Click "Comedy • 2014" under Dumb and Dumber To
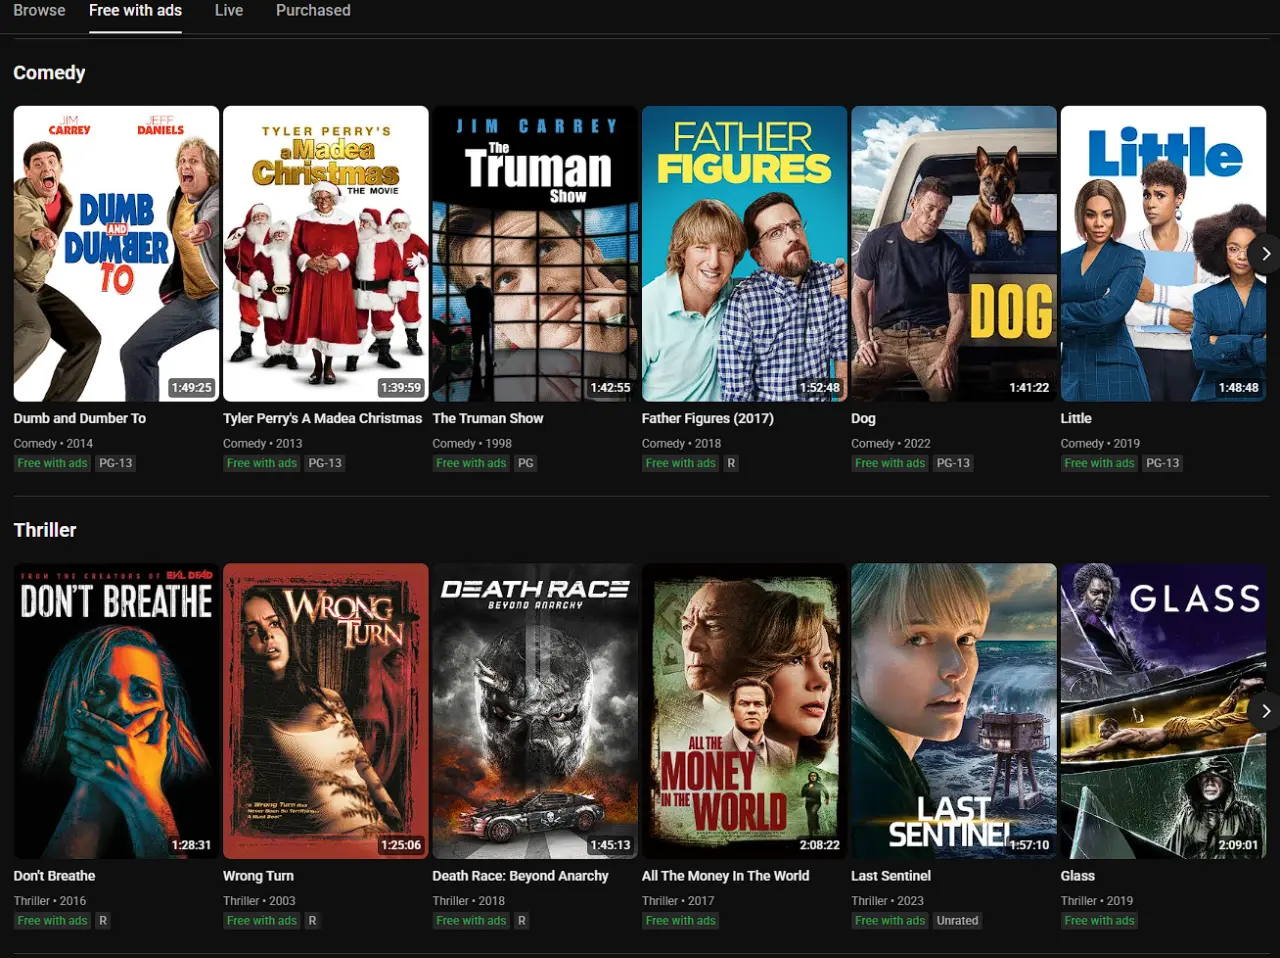This screenshot has height=958, width=1280. (53, 443)
